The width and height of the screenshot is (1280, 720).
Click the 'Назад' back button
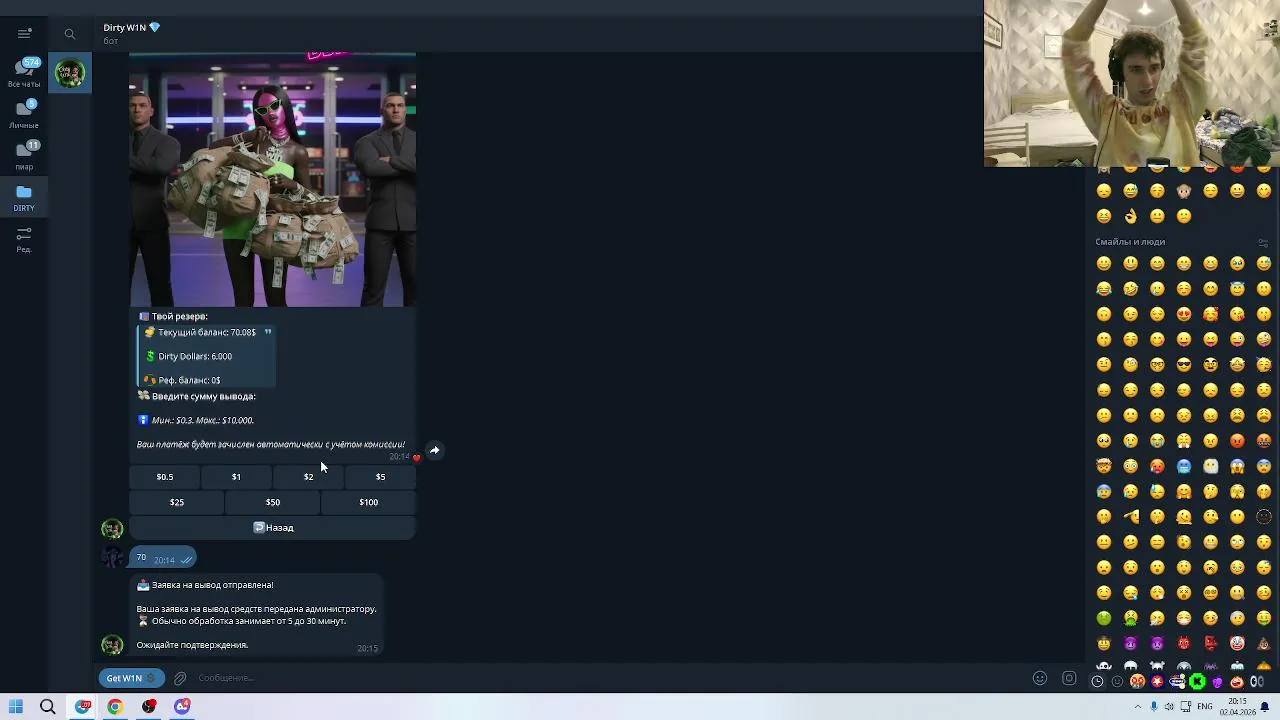click(272, 527)
